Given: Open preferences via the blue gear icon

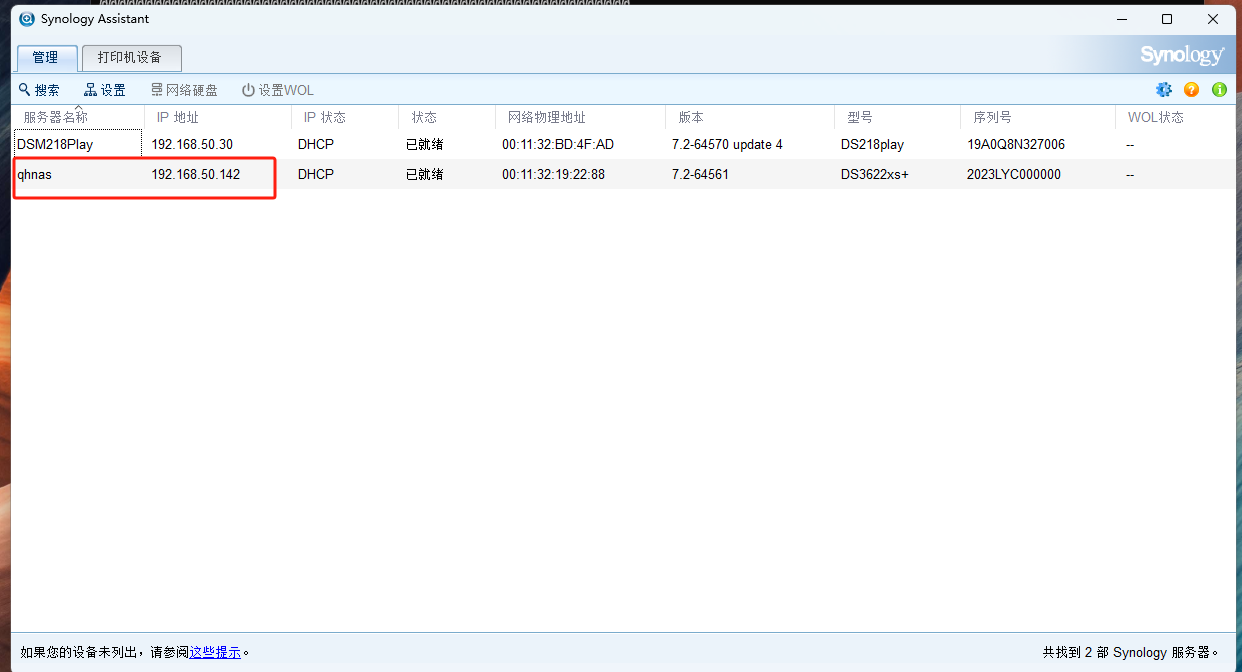Looking at the screenshot, I should click(x=1164, y=90).
